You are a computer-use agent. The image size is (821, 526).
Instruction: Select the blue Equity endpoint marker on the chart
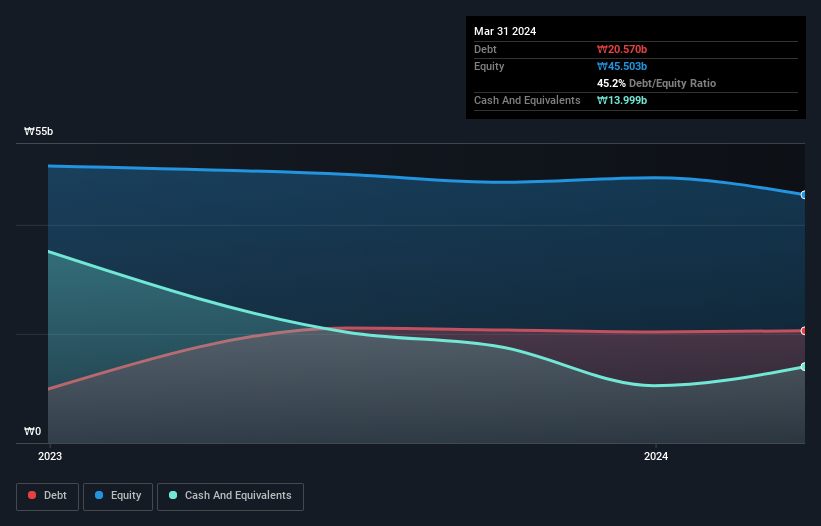click(804, 195)
